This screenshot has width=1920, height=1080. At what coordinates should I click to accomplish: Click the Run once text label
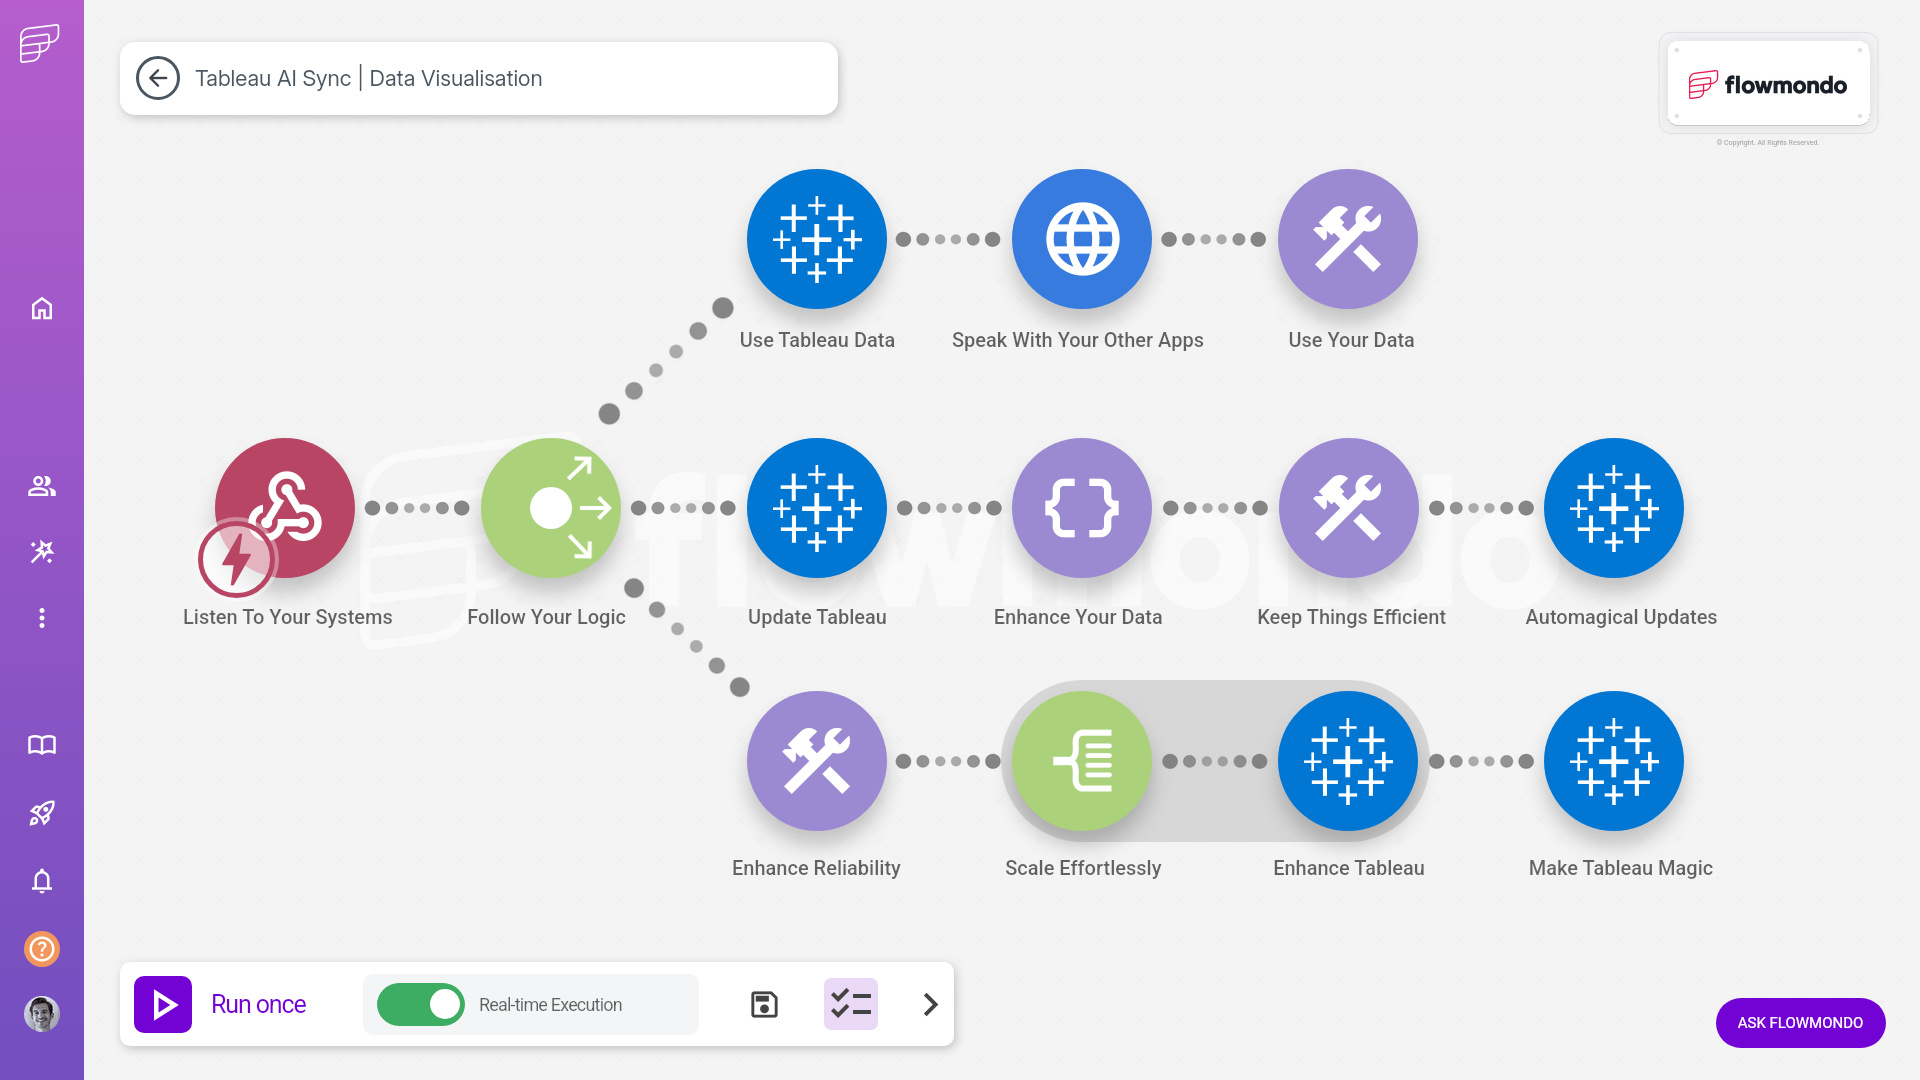[259, 1004]
